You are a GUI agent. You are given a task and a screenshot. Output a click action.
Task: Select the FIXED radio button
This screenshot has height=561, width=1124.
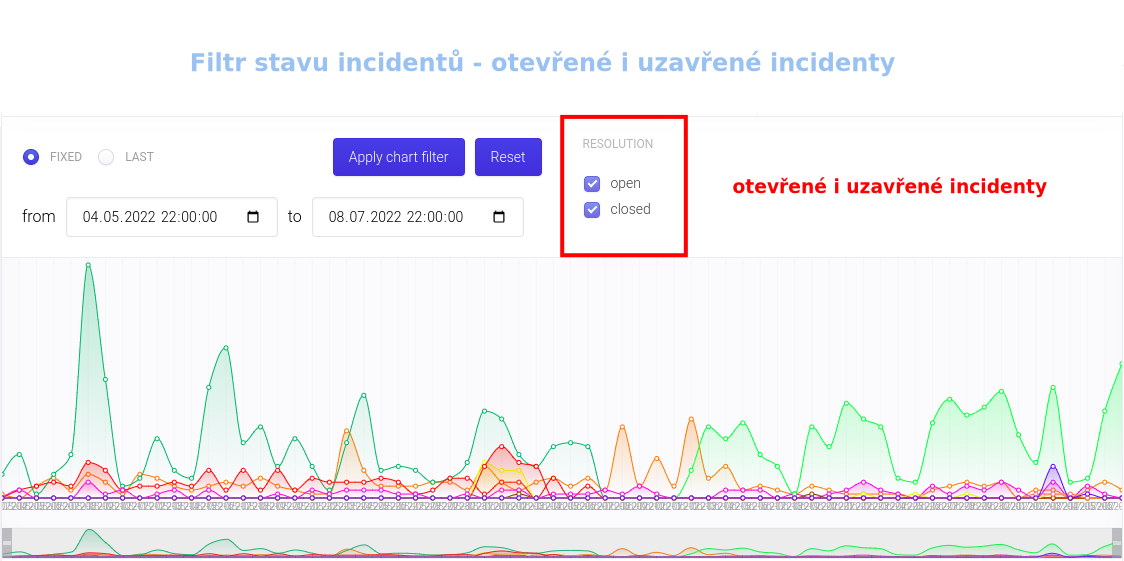click(31, 157)
